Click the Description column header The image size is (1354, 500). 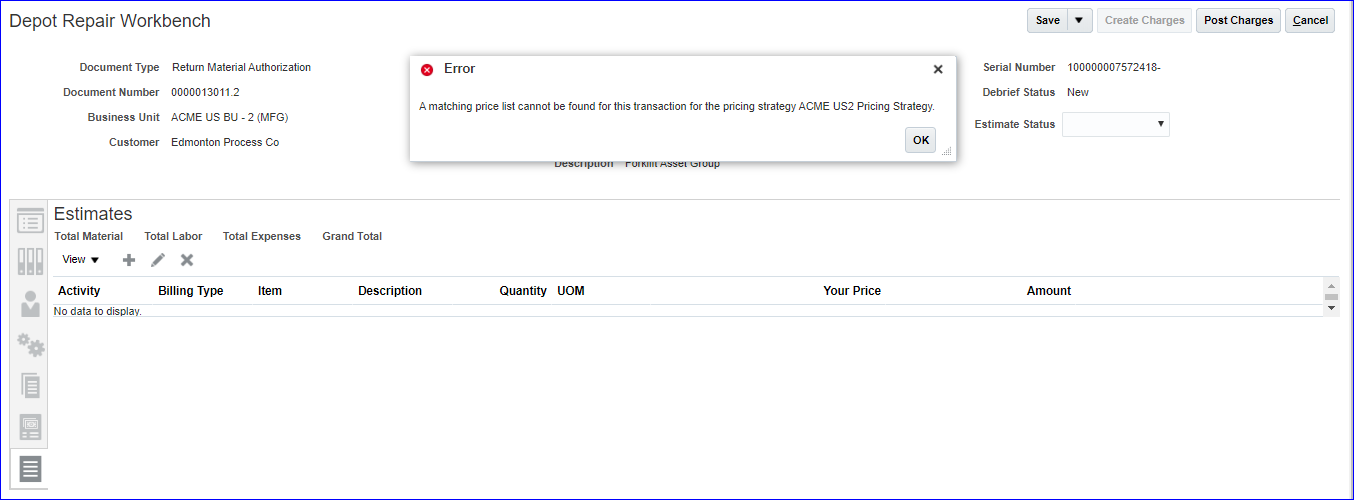390,291
